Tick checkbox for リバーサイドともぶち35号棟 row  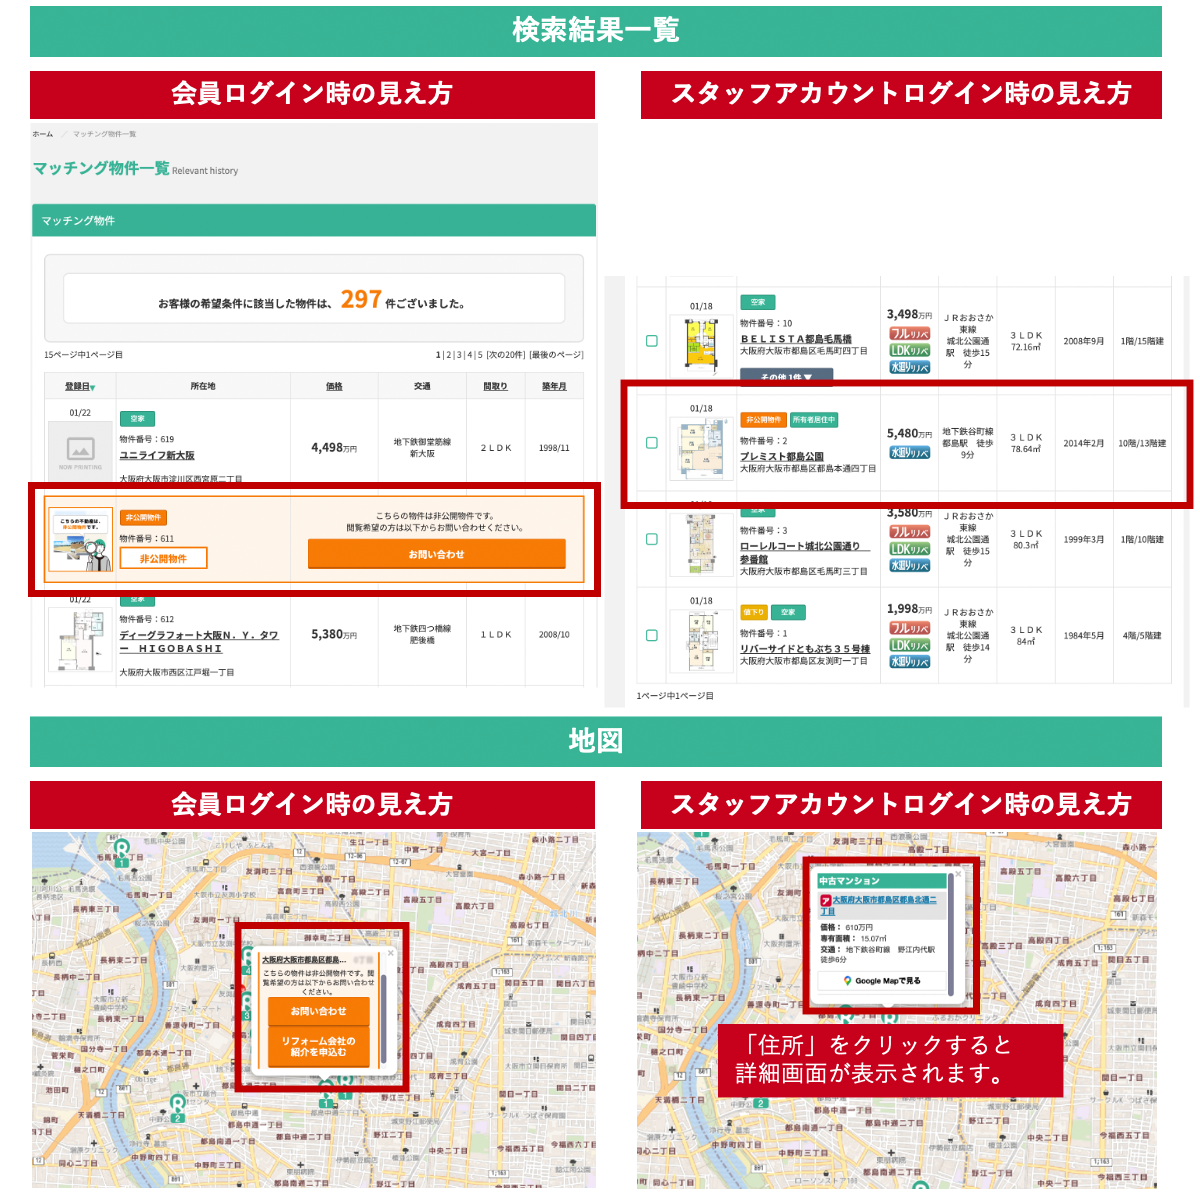tap(652, 635)
